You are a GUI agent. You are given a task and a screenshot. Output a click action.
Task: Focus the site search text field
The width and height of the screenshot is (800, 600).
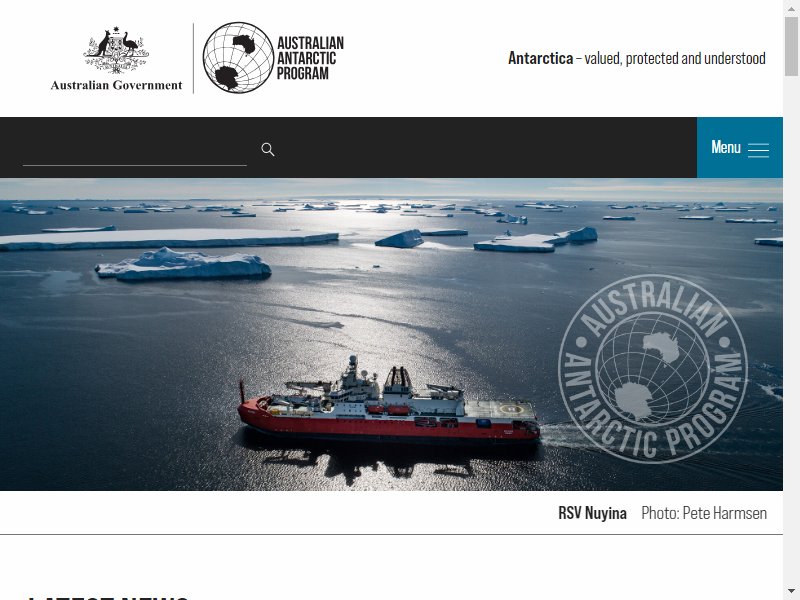(x=135, y=151)
